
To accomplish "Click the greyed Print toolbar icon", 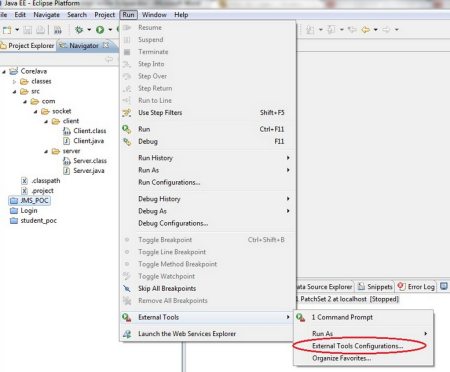I will click(40, 30).
